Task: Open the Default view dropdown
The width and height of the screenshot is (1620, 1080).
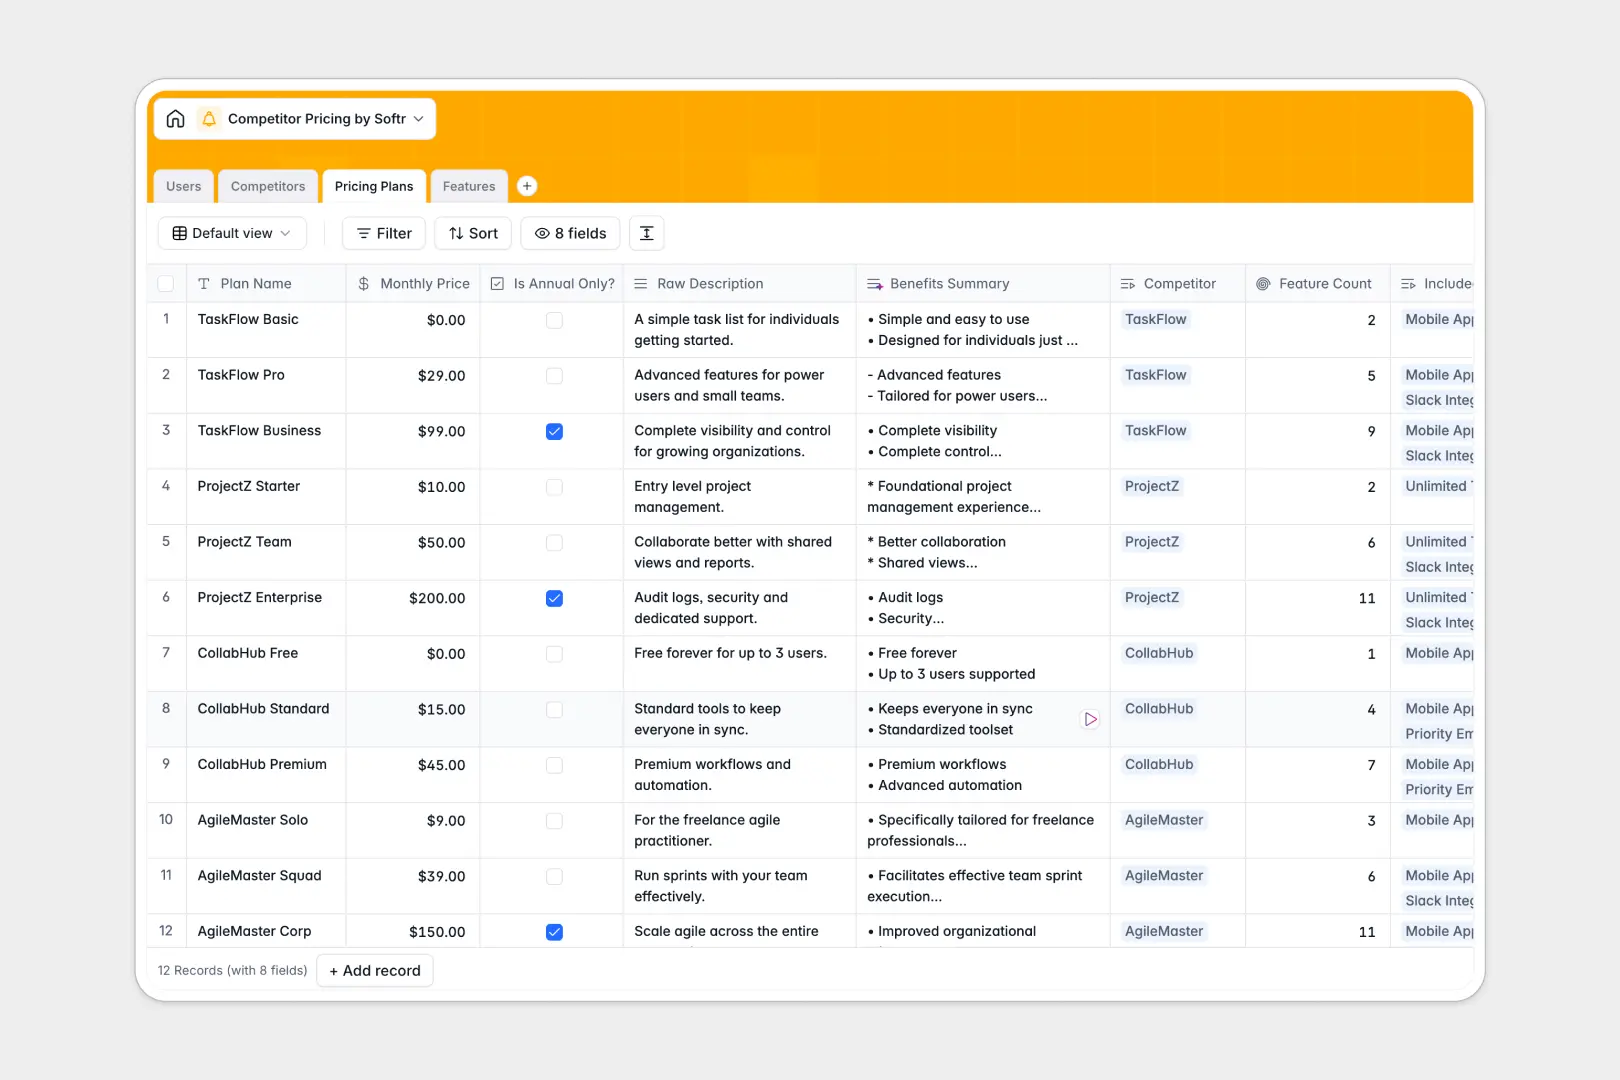Action: (x=231, y=233)
